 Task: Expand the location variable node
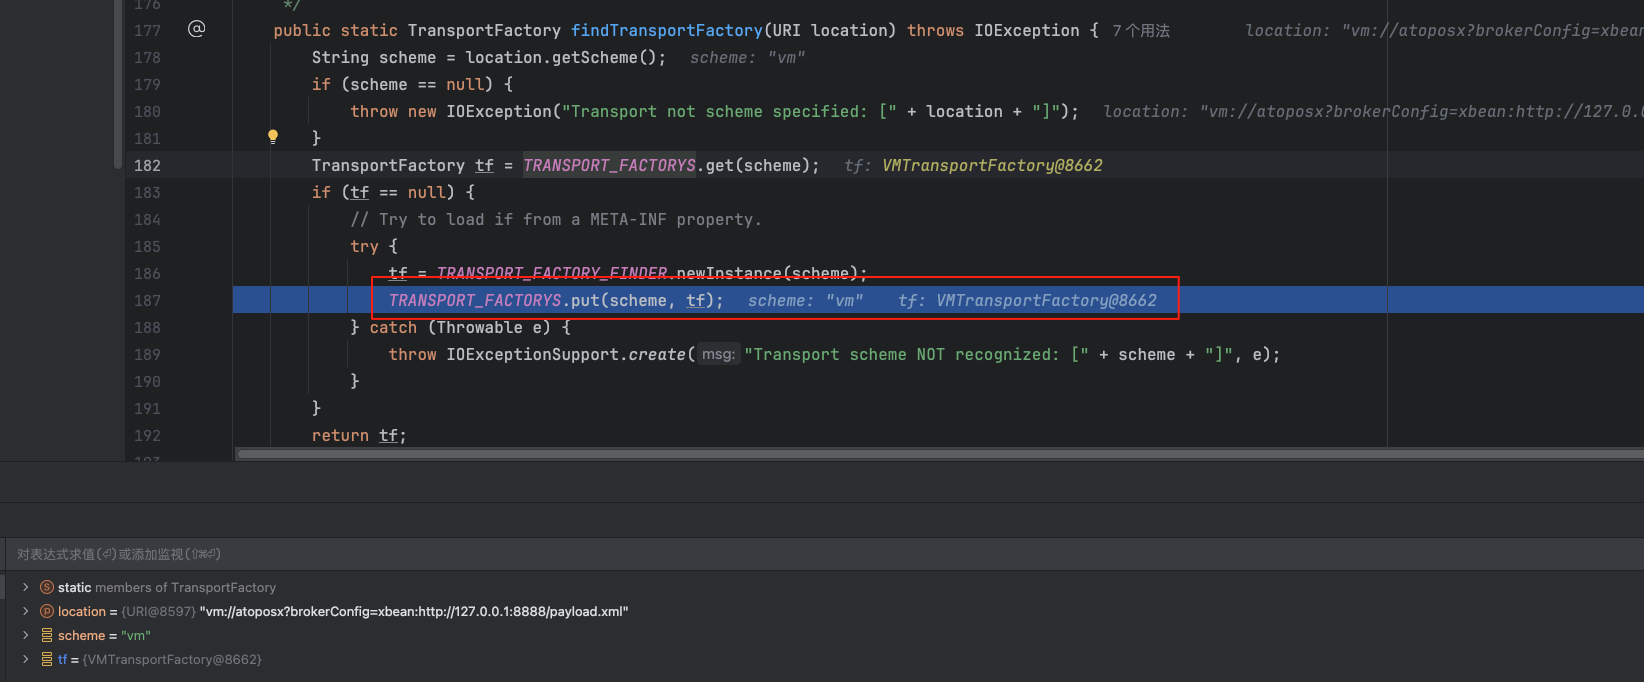[25, 611]
